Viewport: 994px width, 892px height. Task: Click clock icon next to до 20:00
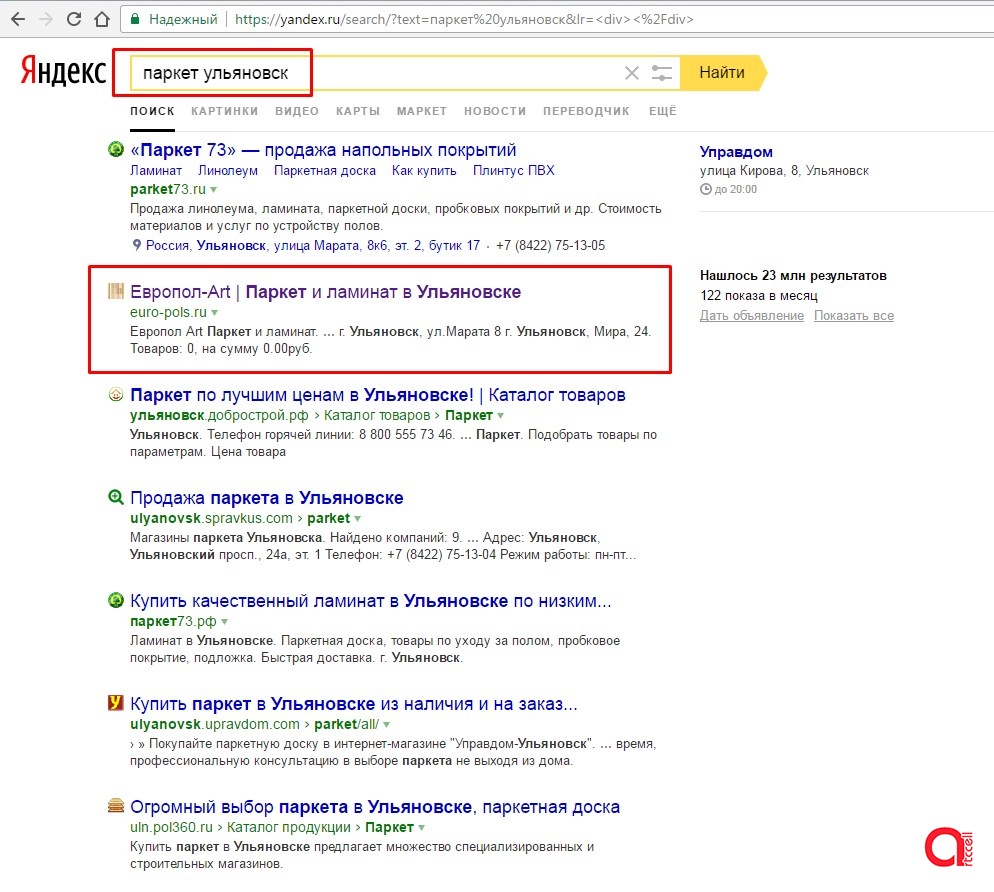coord(706,189)
